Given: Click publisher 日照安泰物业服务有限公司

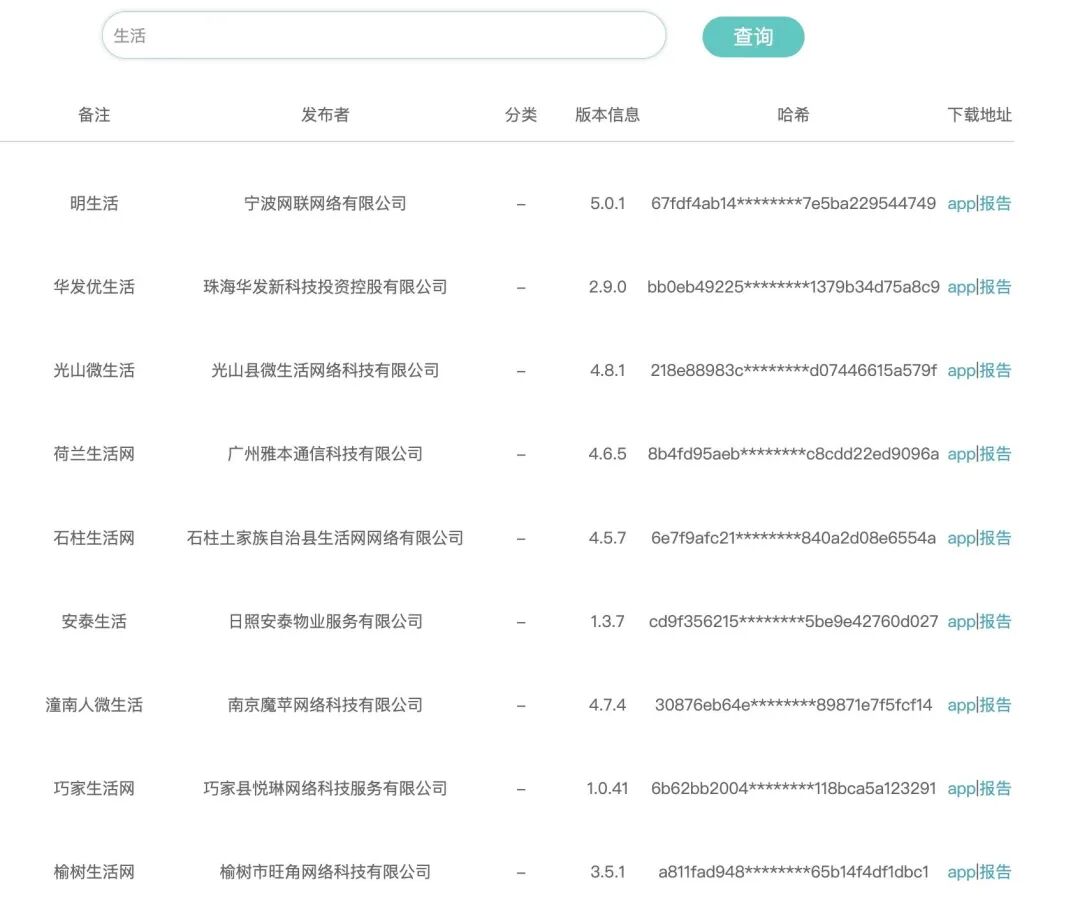Looking at the screenshot, I should (325, 621).
